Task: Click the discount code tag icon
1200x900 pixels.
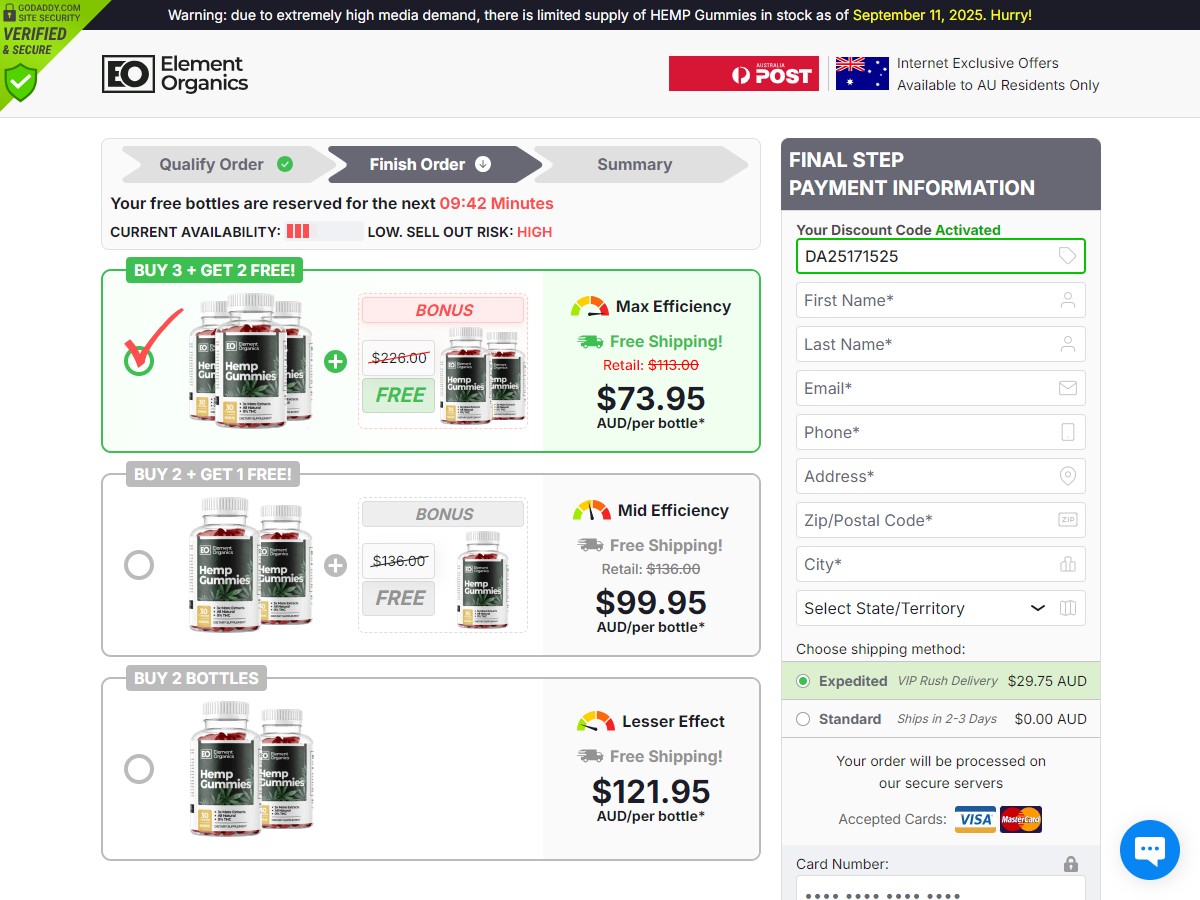Action: click(1067, 256)
